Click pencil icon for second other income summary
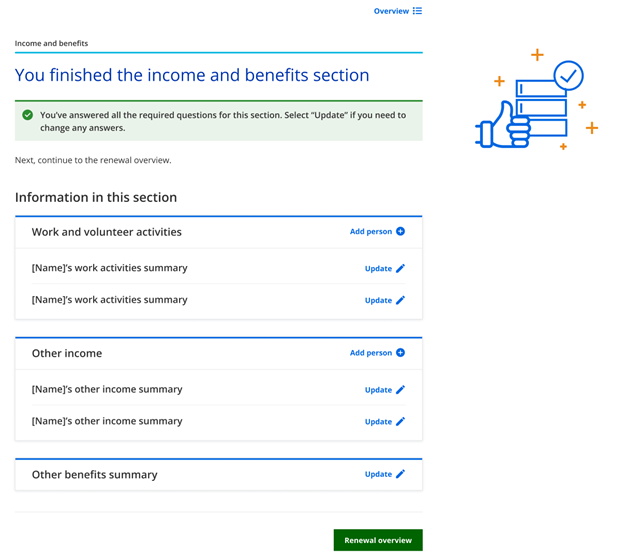 click(x=401, y=422)
